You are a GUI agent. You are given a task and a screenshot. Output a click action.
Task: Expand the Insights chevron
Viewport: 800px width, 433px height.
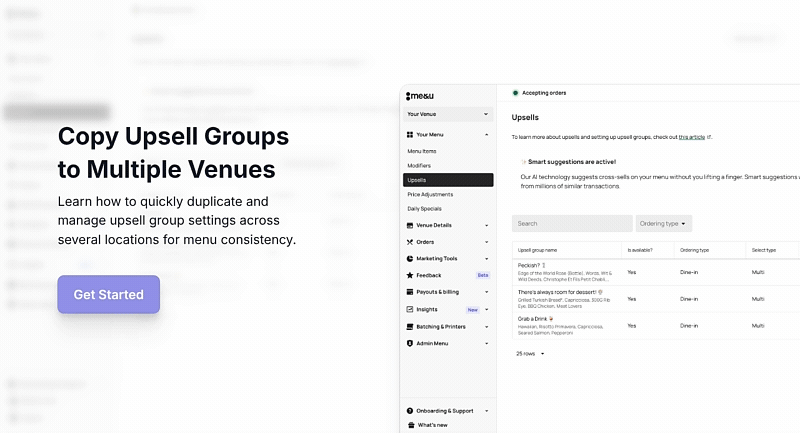(486, 310)
